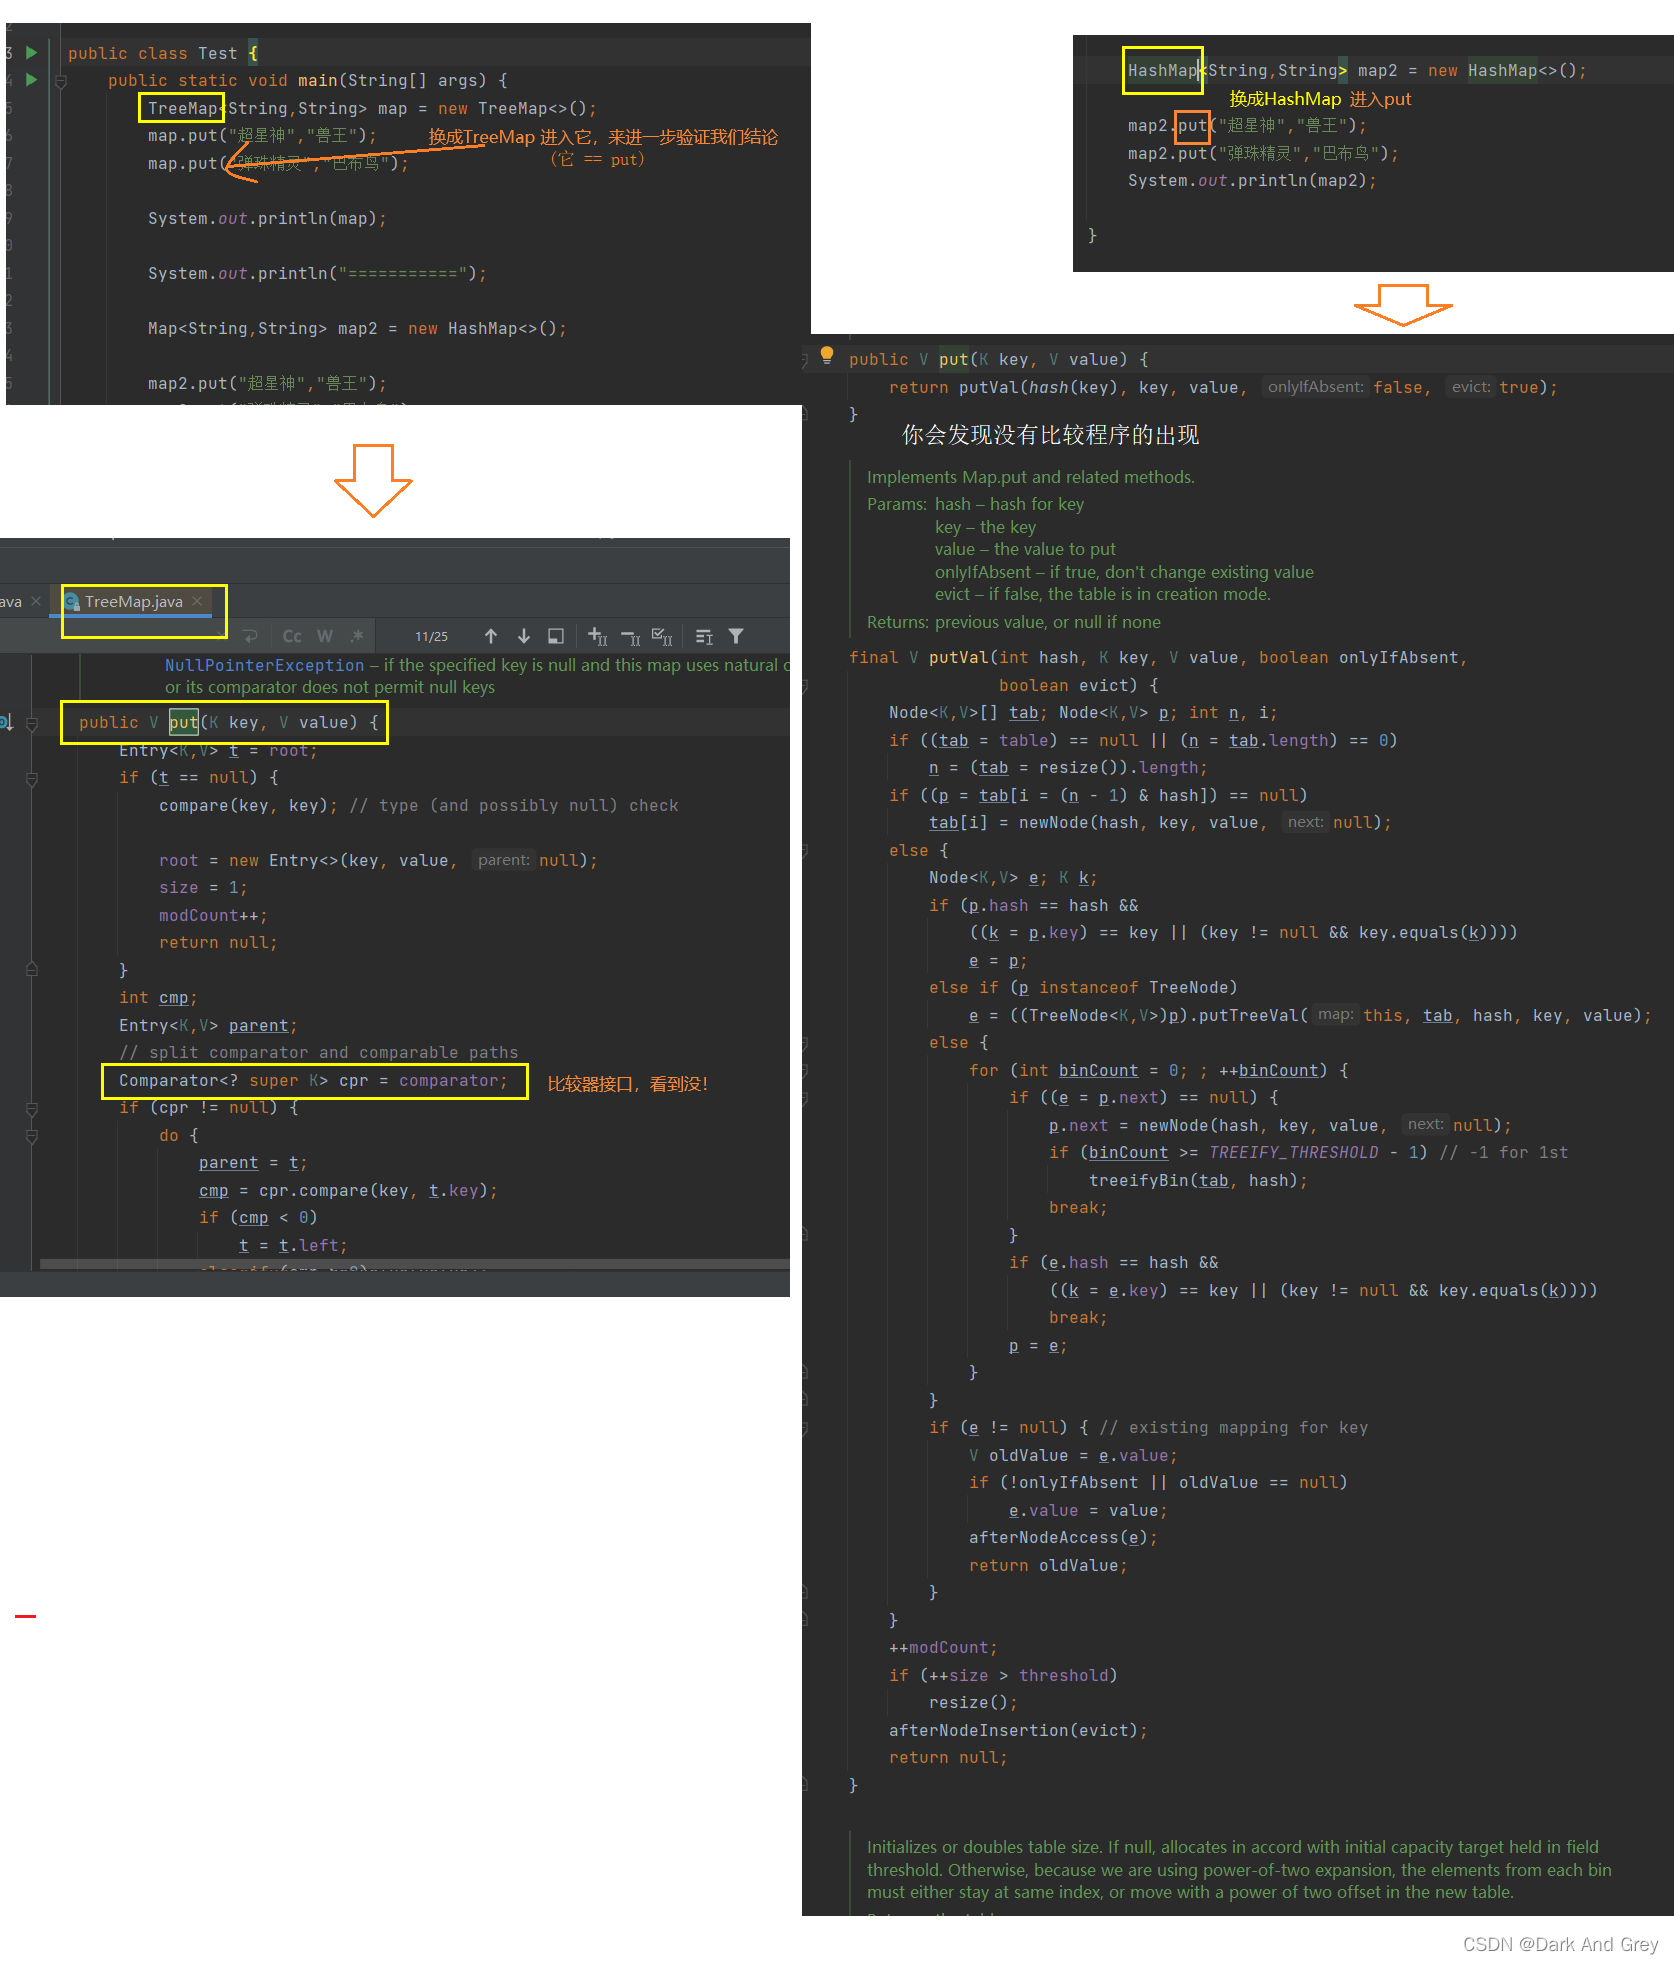Jump to next search occurrence arrow
The width and height of the screenshot is (1674, 1964).
click(523, 636)
